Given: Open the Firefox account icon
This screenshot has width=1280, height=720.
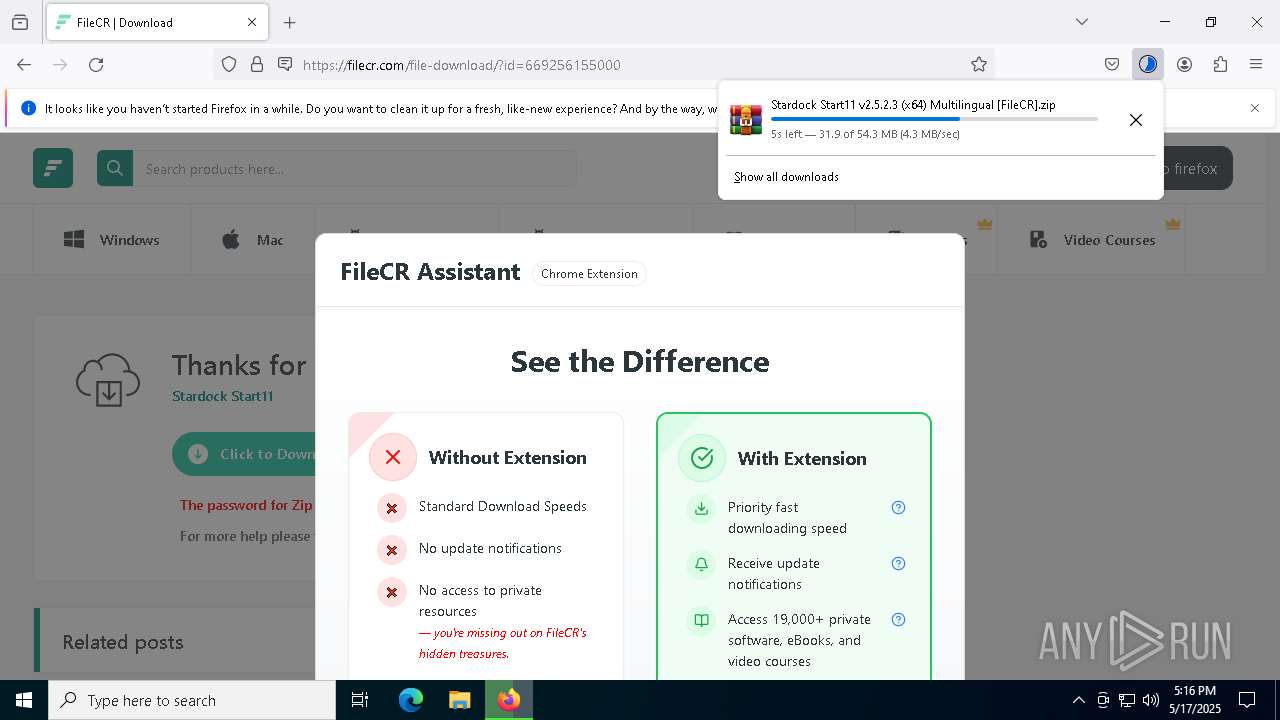Looking at the screenshot, I should [x=1184, y=65].
